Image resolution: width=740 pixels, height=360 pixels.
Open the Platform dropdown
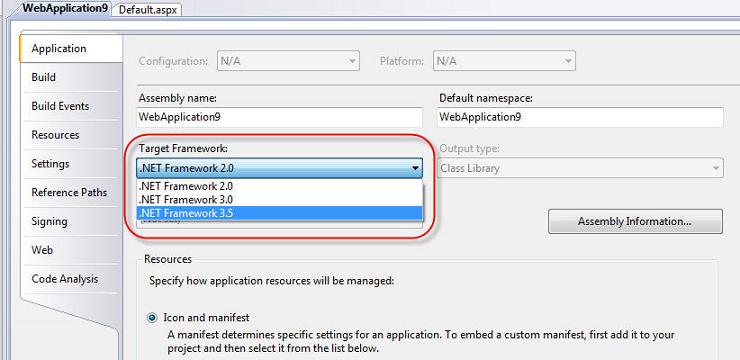tap(504, 61)
